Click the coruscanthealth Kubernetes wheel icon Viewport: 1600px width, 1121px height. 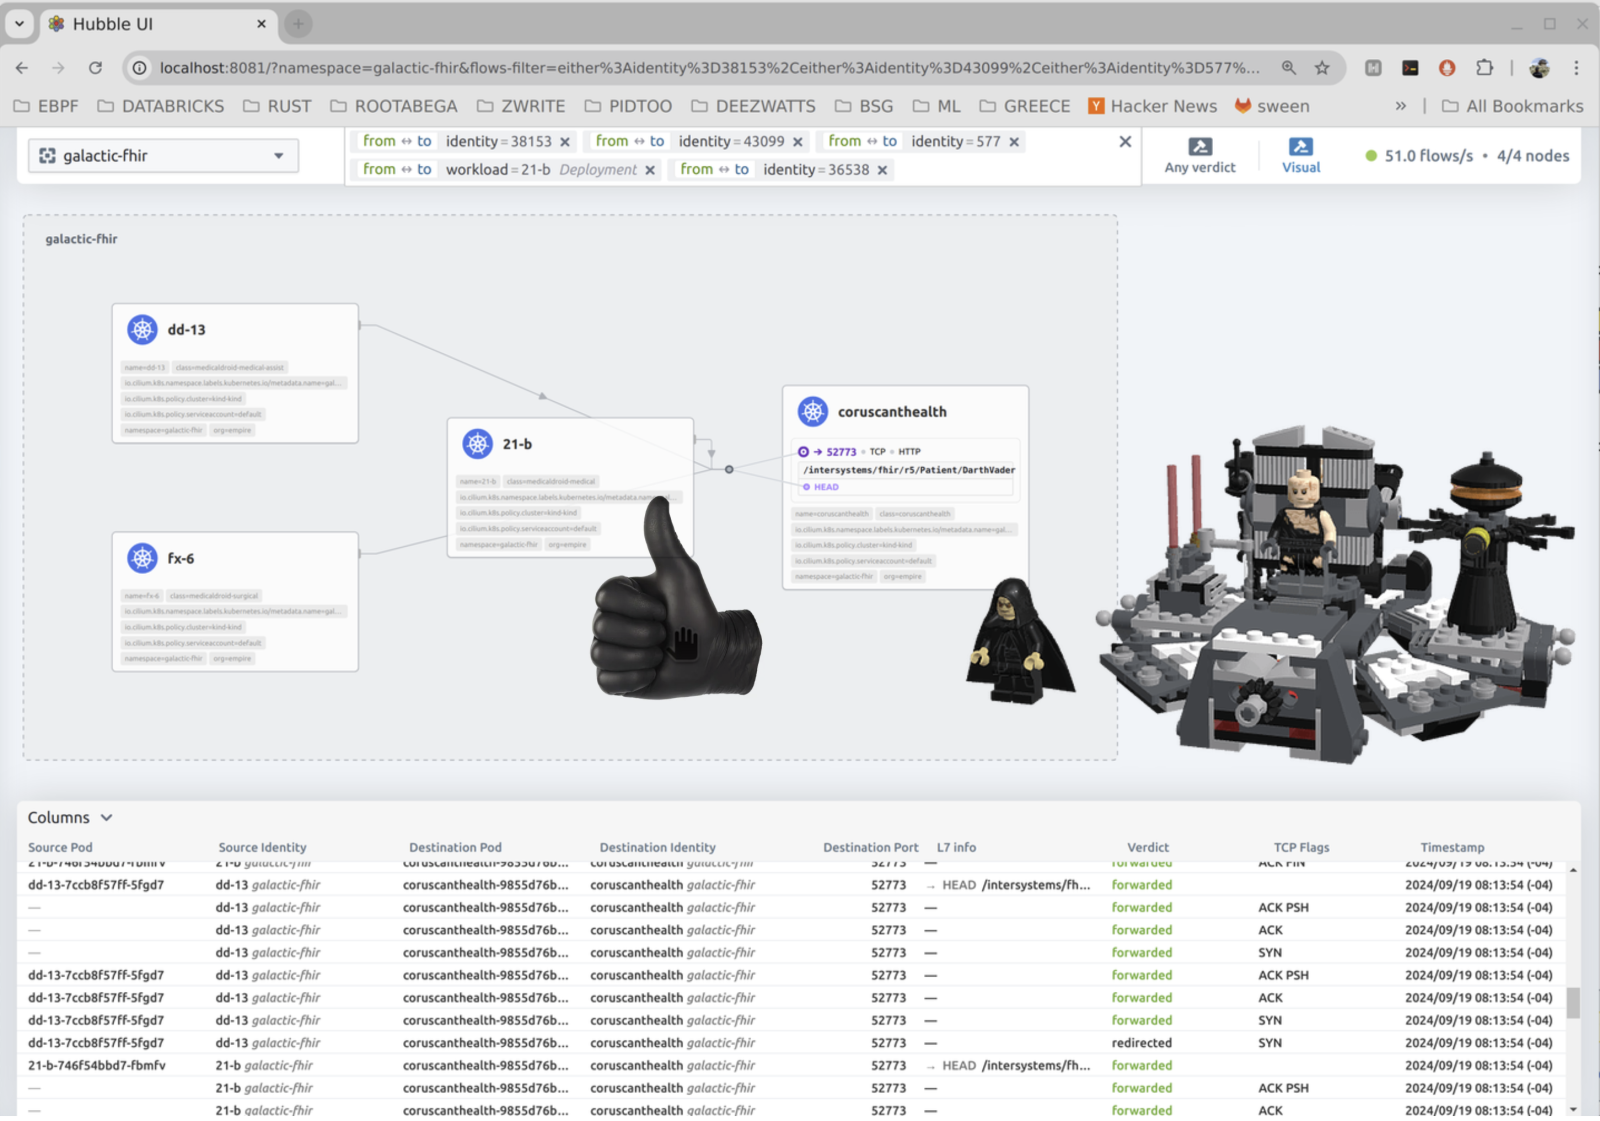813,411
